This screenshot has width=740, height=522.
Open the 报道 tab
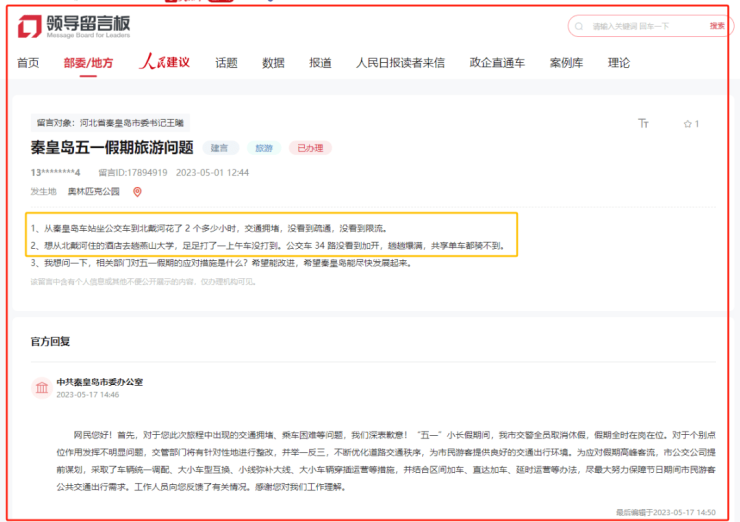320,63
